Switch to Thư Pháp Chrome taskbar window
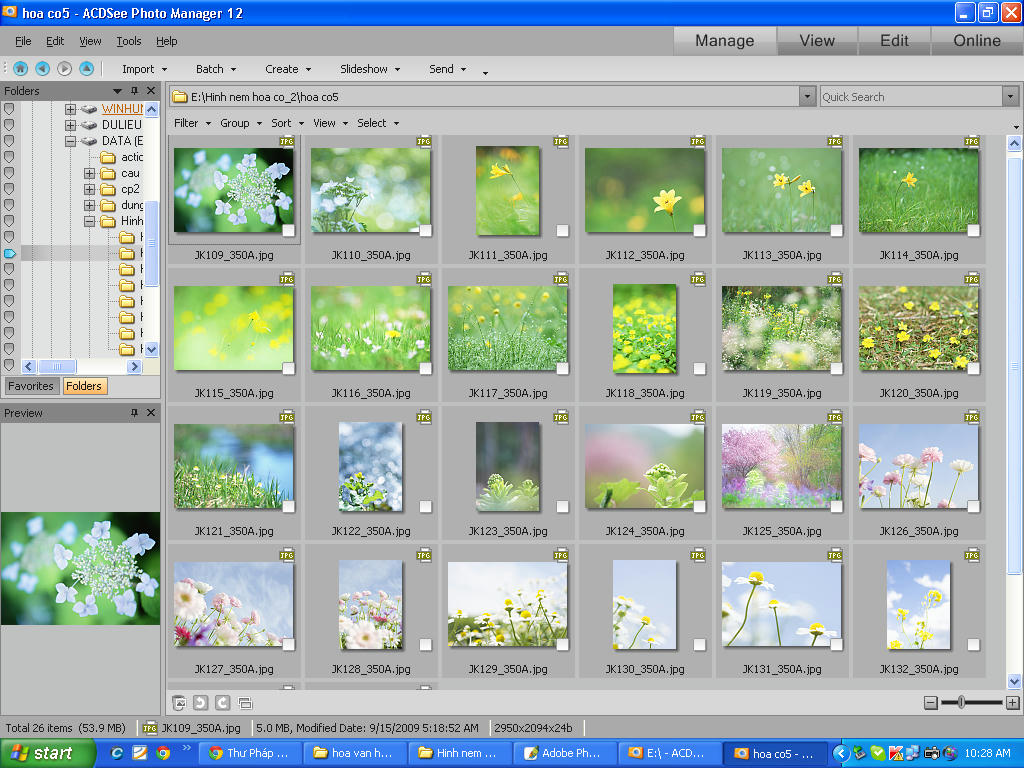1024x768 pixels. click(x=249, y=753)
